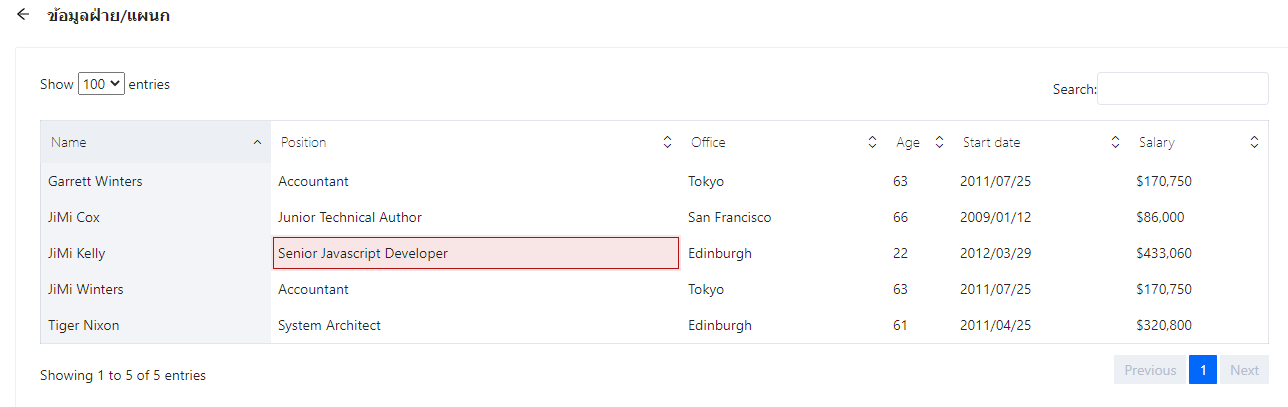1288x407 pixels.
Task: Click the Garrett Winters name cell
Action: click(95, 182)
